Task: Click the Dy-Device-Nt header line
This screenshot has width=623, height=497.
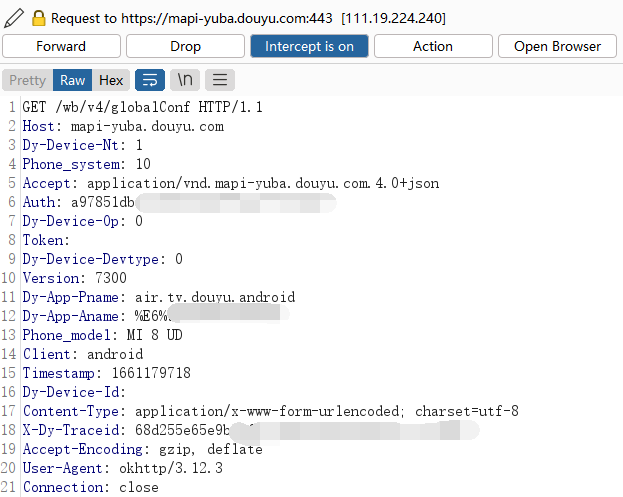Action: tap(82, 145)
